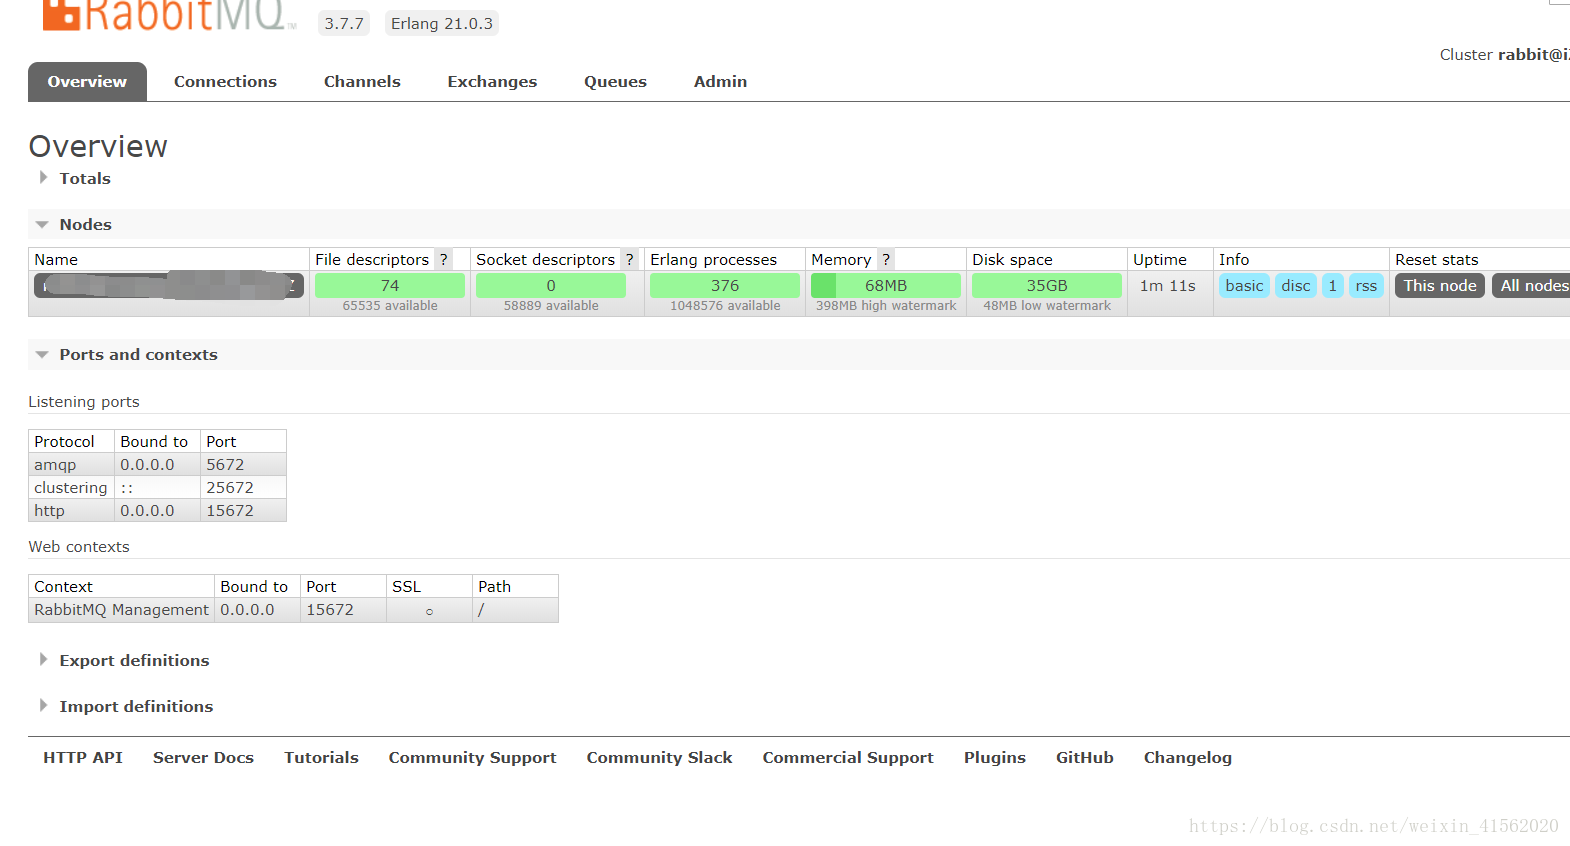Open the HTTP API link

pyautogui.click(x=83, y=757)
